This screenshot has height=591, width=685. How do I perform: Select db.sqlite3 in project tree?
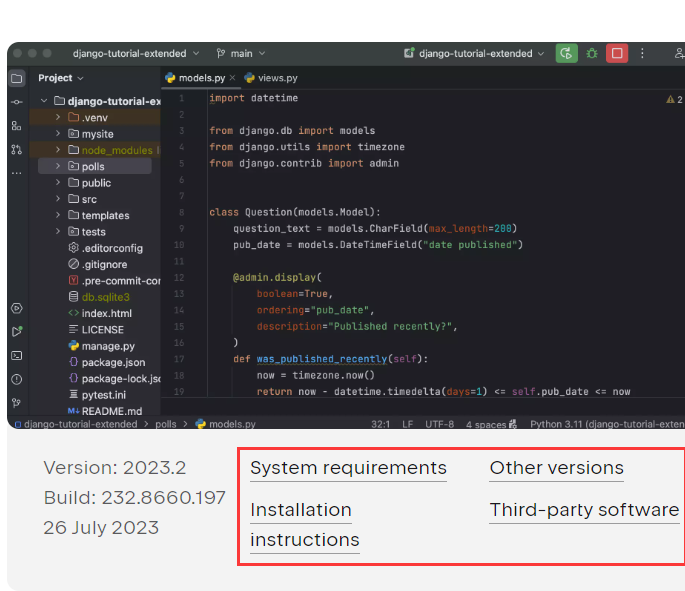[99, 297]
